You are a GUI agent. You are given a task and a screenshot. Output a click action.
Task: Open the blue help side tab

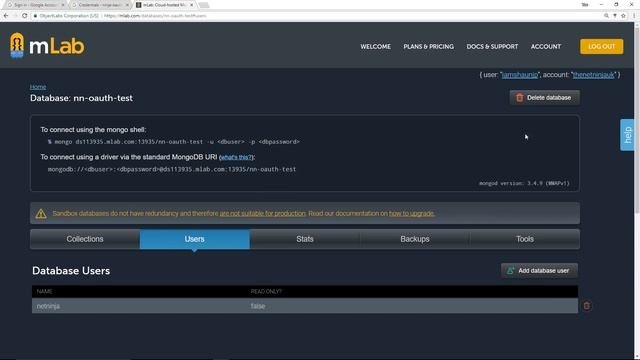pos(627,135)
